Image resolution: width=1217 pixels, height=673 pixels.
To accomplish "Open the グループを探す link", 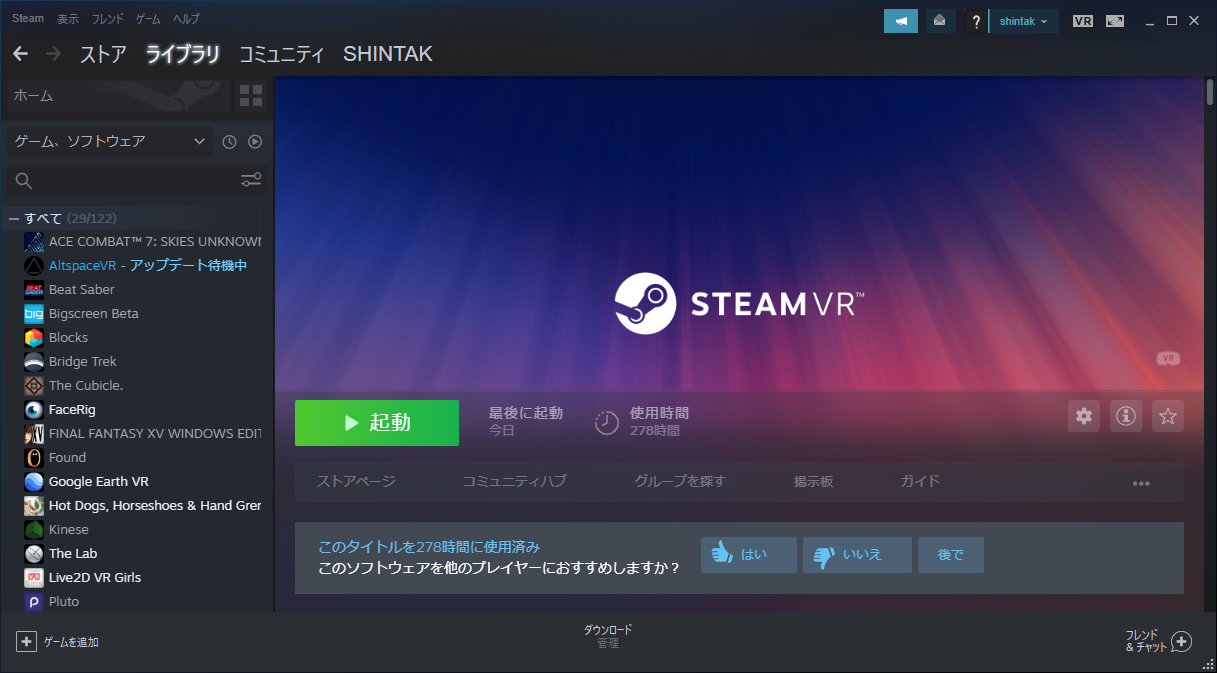I will click(x=680, y=481).
